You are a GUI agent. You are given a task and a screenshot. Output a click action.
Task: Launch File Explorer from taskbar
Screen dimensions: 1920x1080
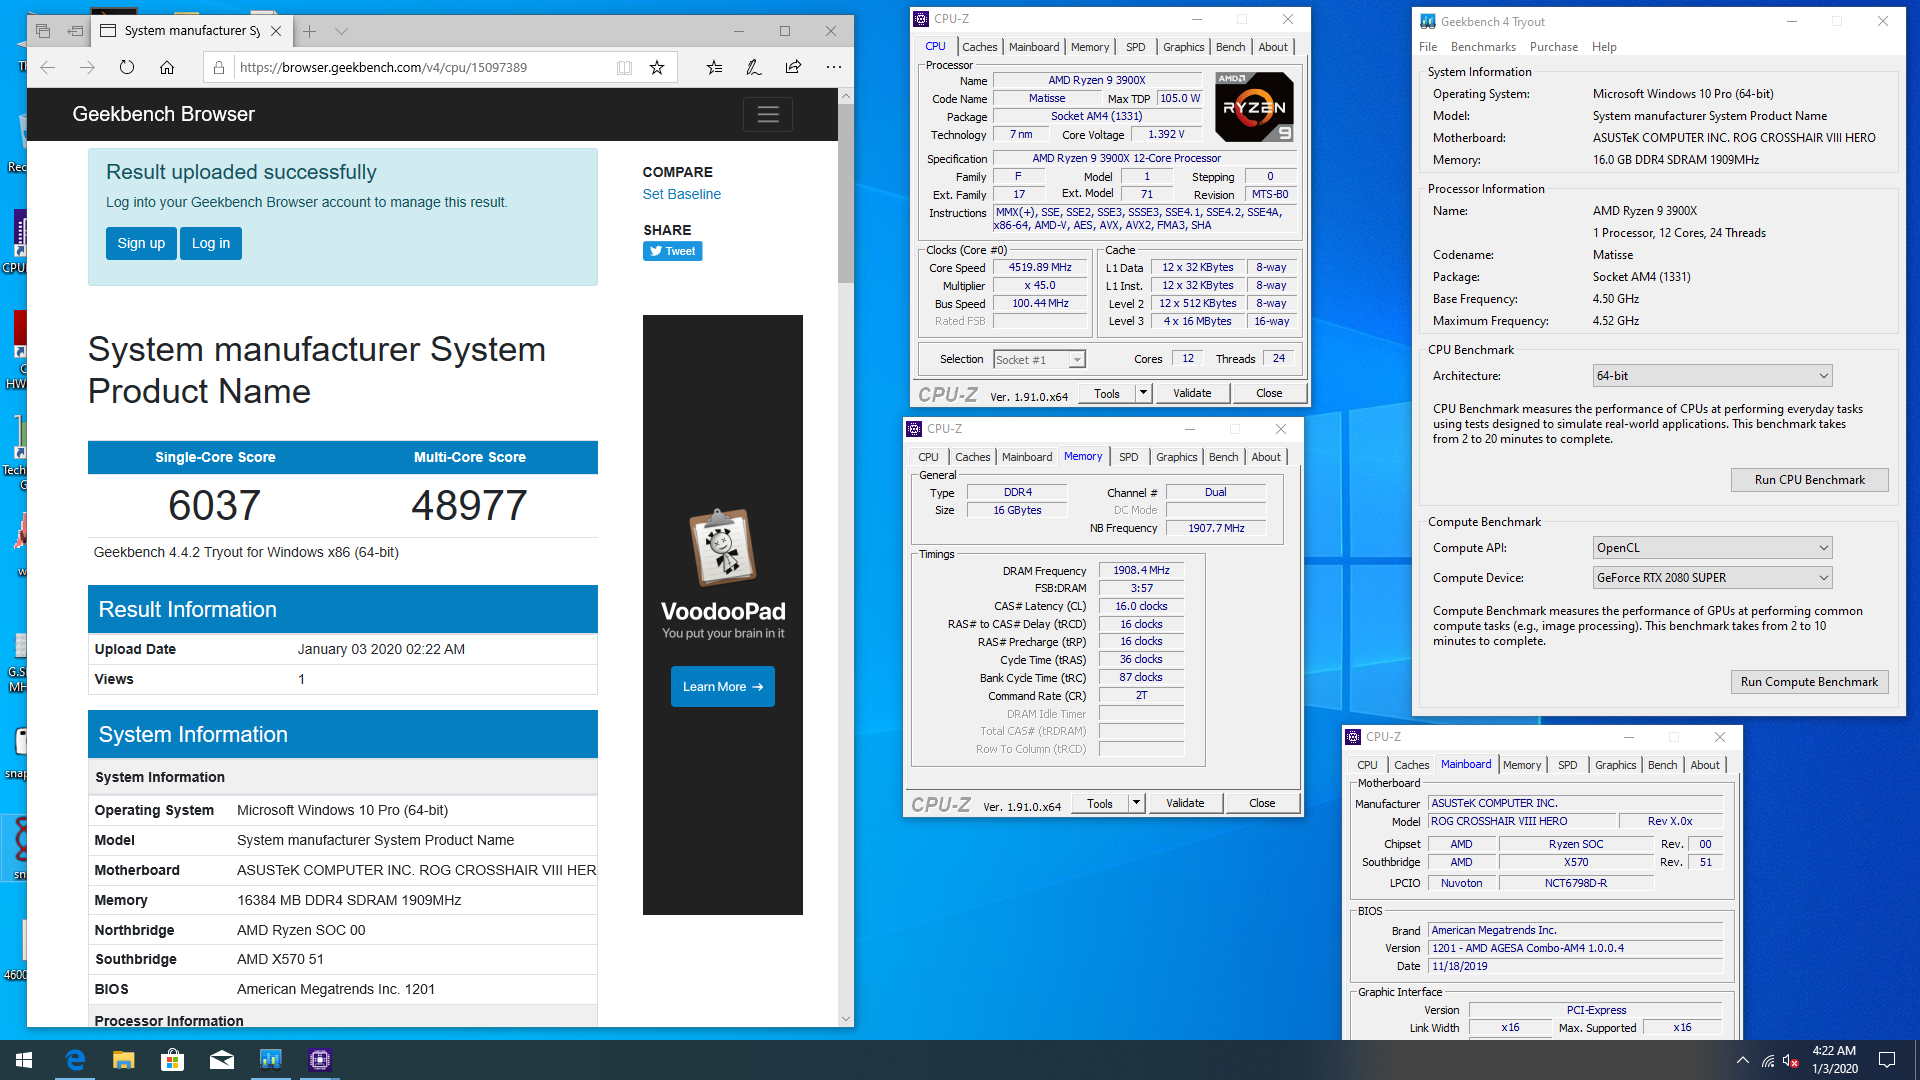[x=123, y=1060]
